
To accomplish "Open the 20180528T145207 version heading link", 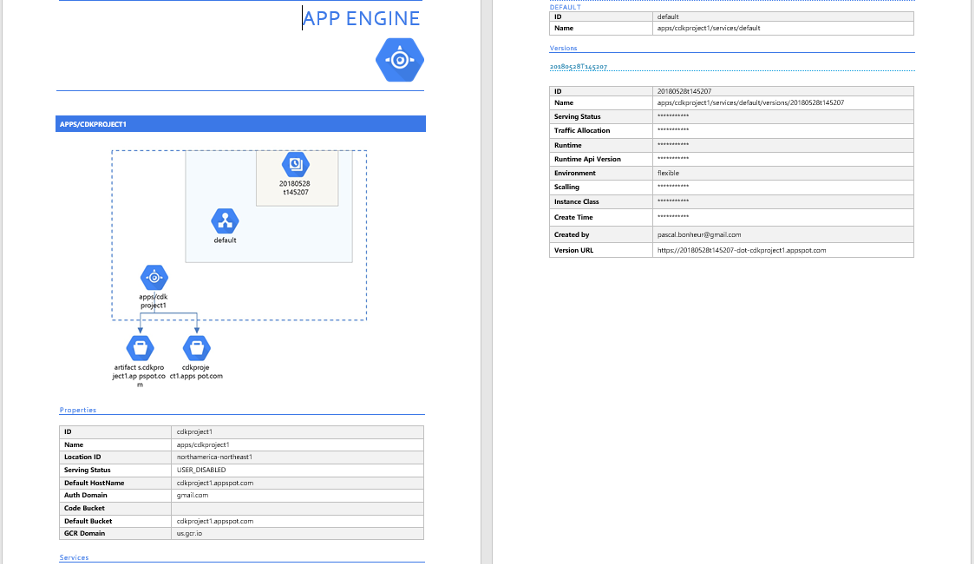I will tap(578, 66).
